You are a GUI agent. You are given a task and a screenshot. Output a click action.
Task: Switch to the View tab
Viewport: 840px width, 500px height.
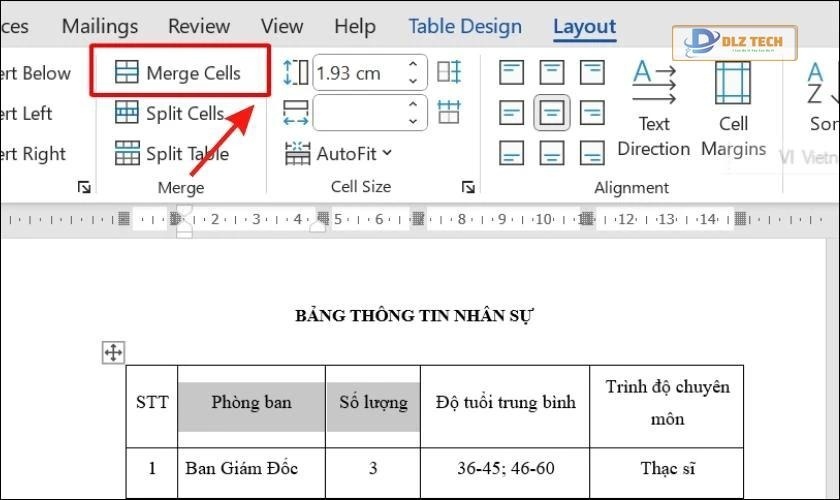pyautogui.click(x=282, y=26)
